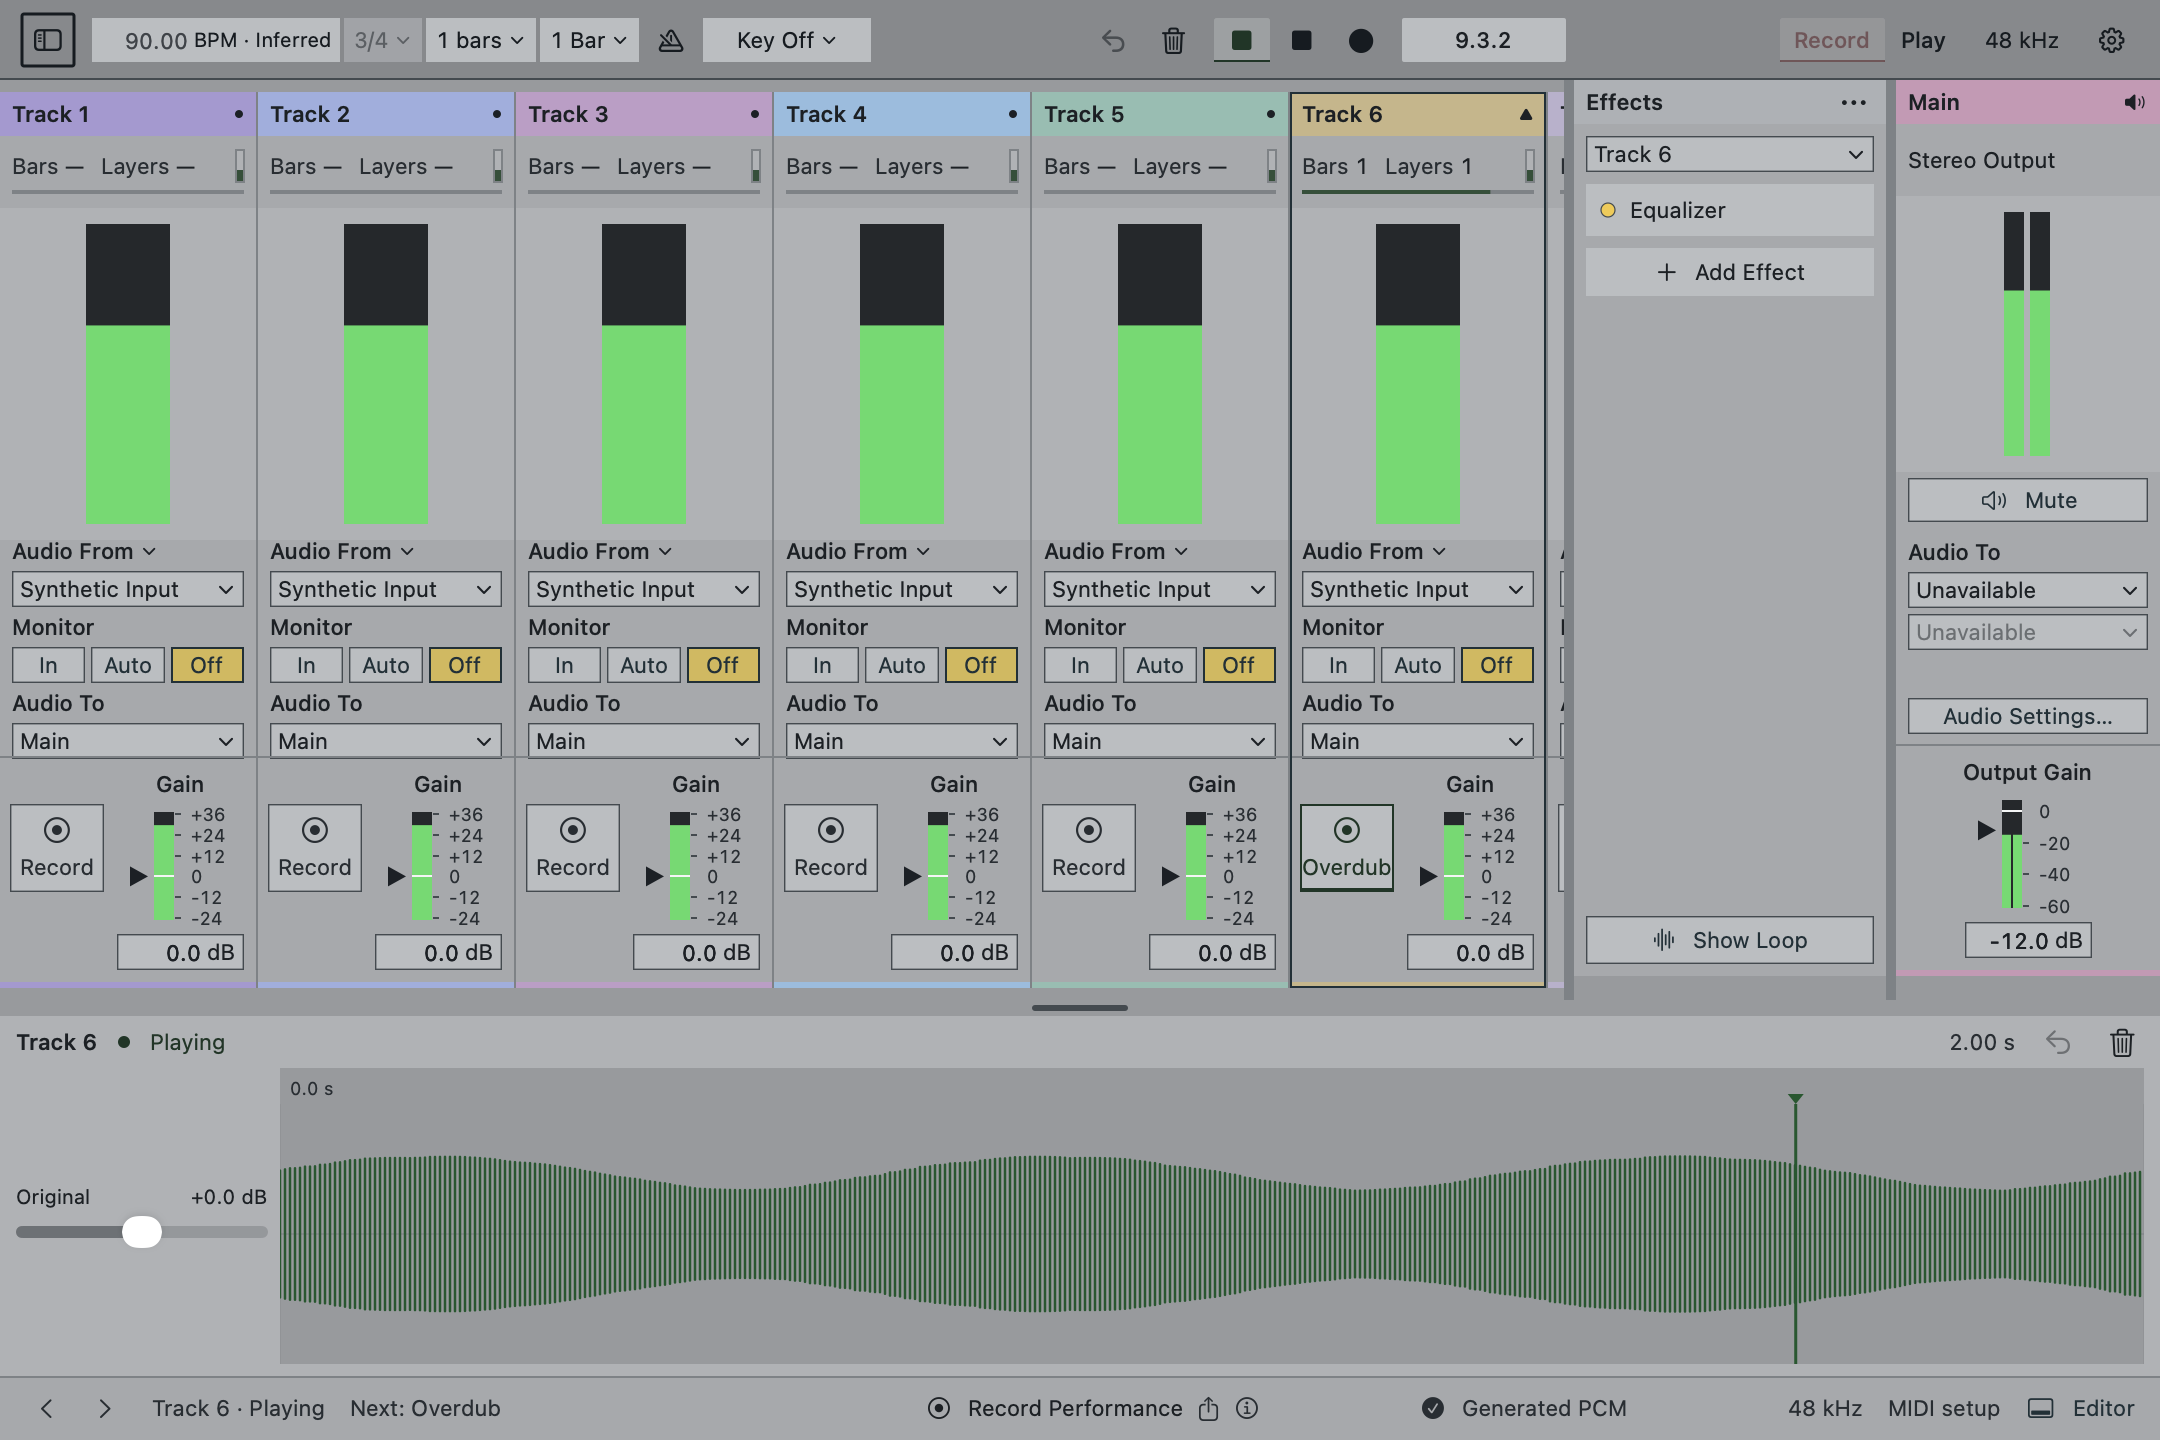Expand Track 5 Audio From chevron

pos(1181,552)
